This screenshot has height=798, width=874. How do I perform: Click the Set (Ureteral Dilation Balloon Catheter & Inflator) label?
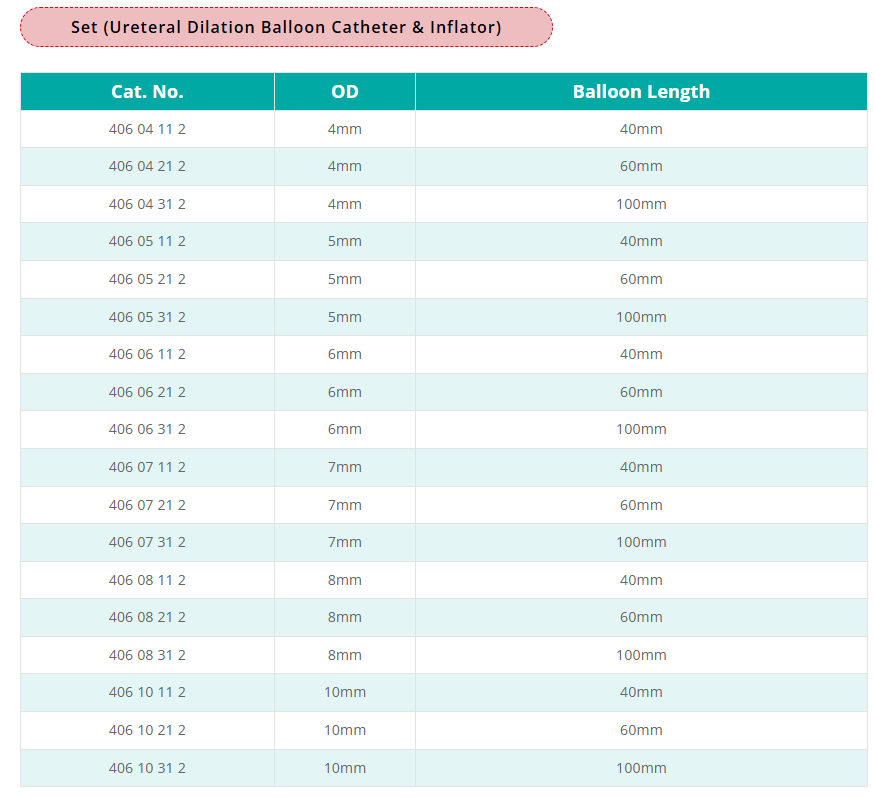(x=286, y=27)
